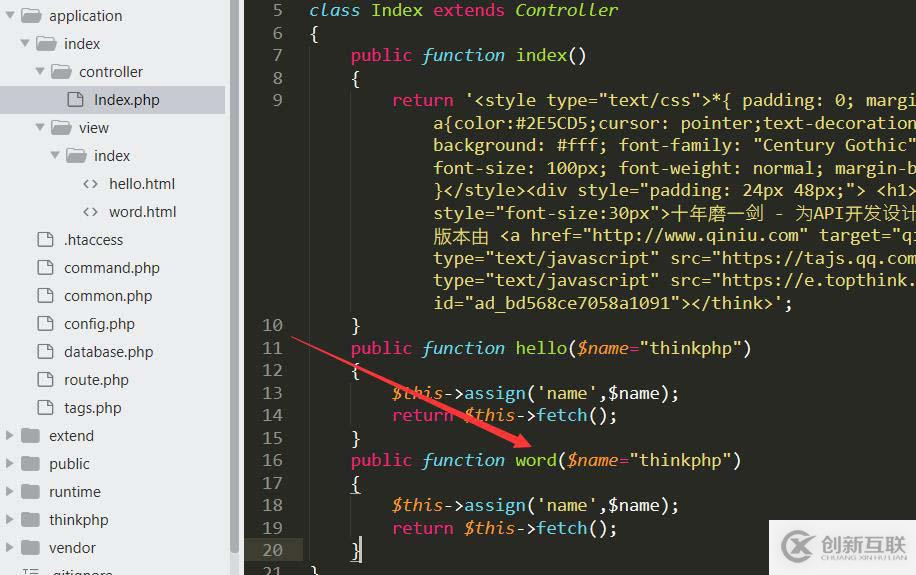Expand the vendor folder arrow

click(x=9, y=548)
